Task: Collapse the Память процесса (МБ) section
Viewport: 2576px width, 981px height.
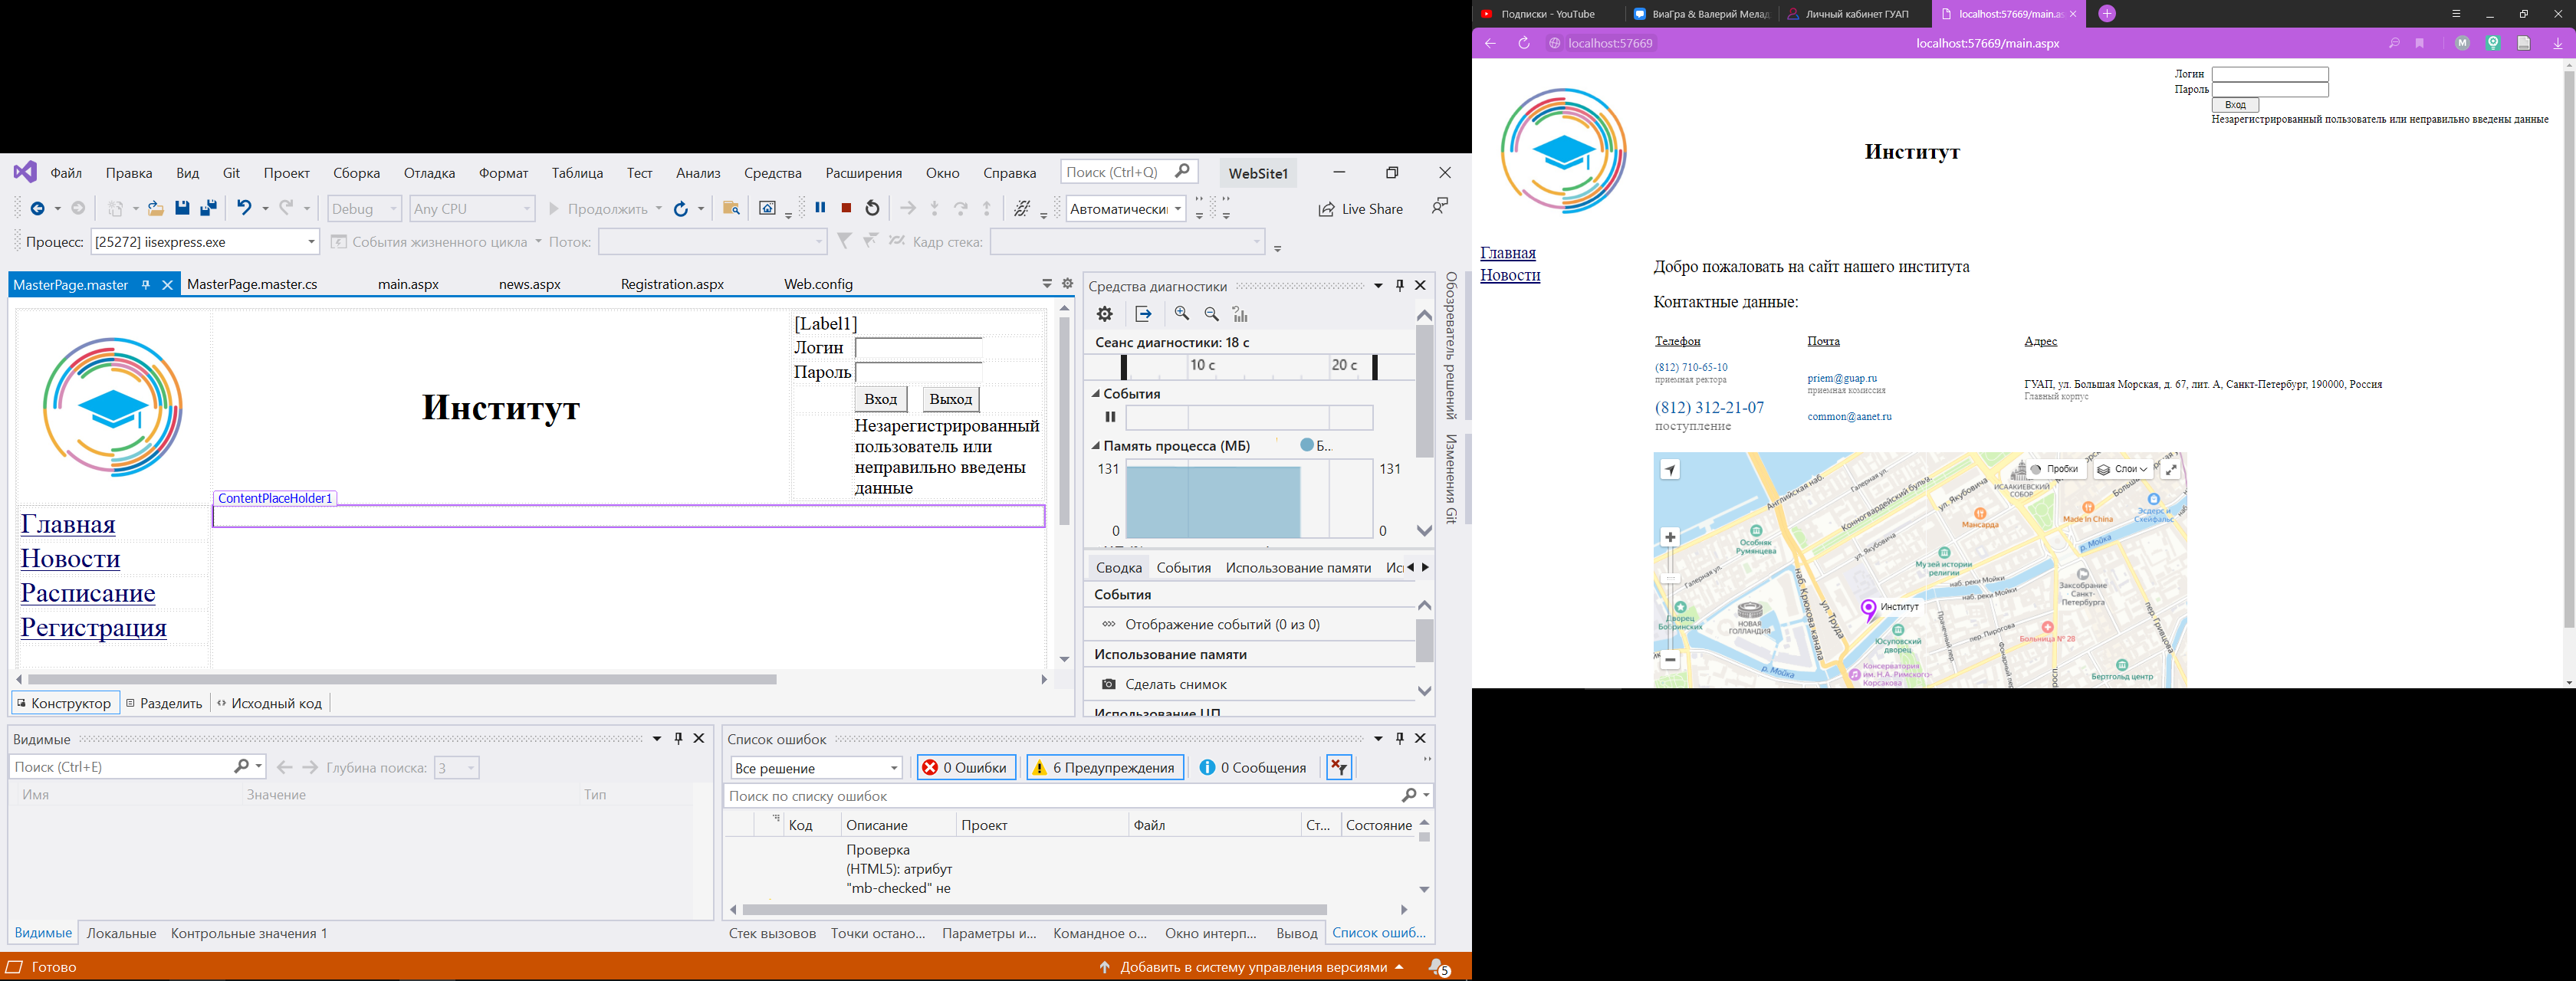Action: pos(1096,446)
